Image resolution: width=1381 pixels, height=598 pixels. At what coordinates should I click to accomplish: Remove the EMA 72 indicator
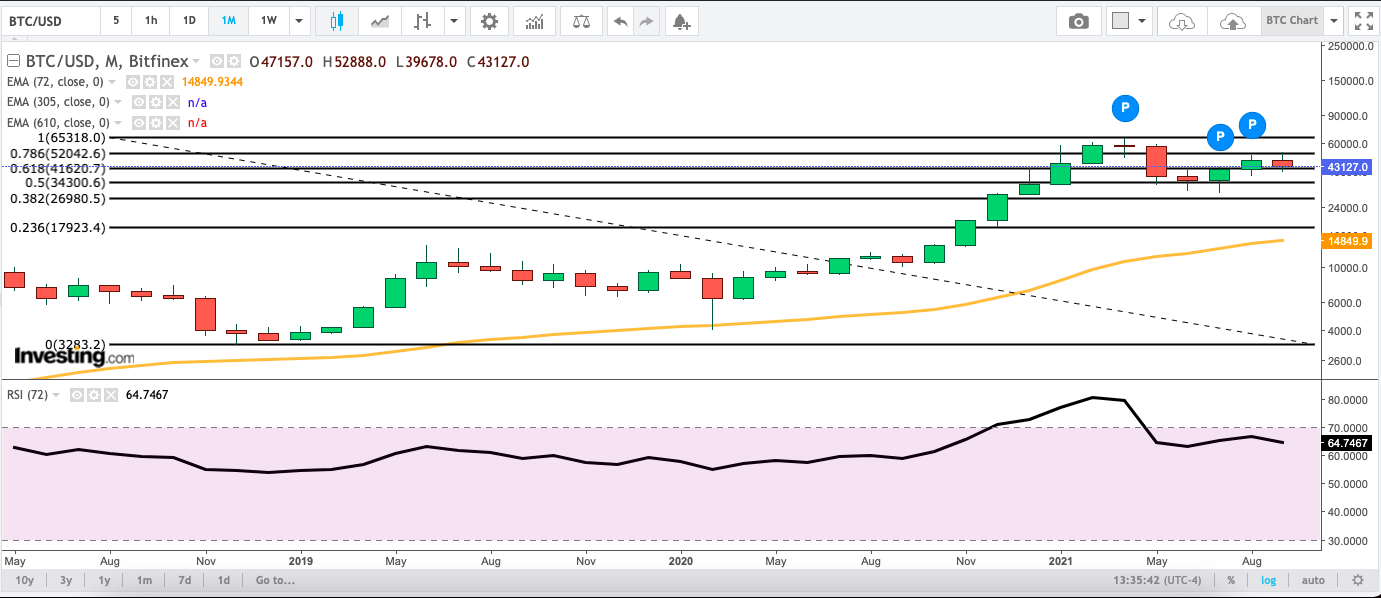point(168,82)
